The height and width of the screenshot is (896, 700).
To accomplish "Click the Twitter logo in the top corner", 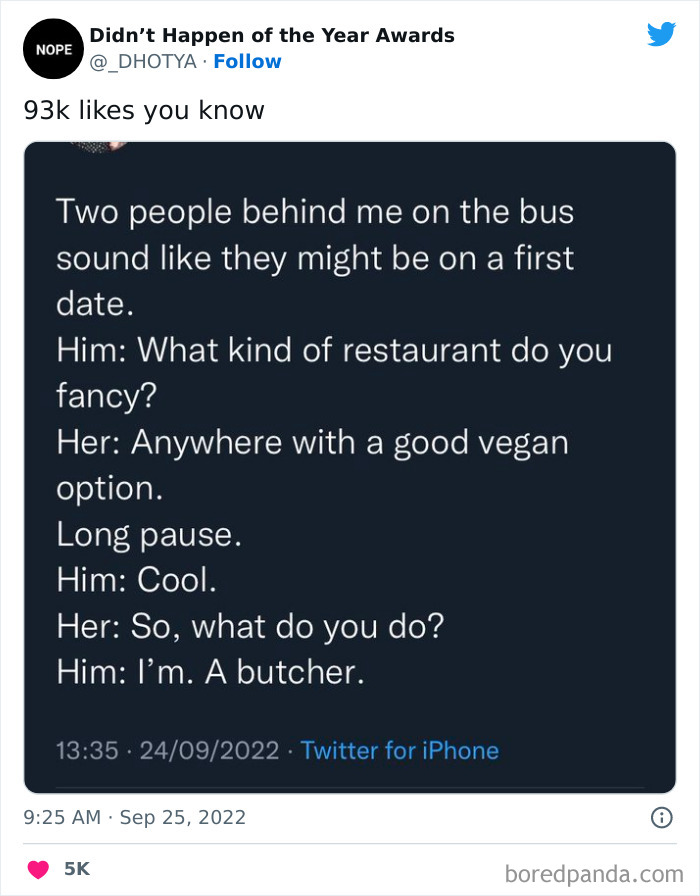I will pyautogui.click(x=662, y=34).
